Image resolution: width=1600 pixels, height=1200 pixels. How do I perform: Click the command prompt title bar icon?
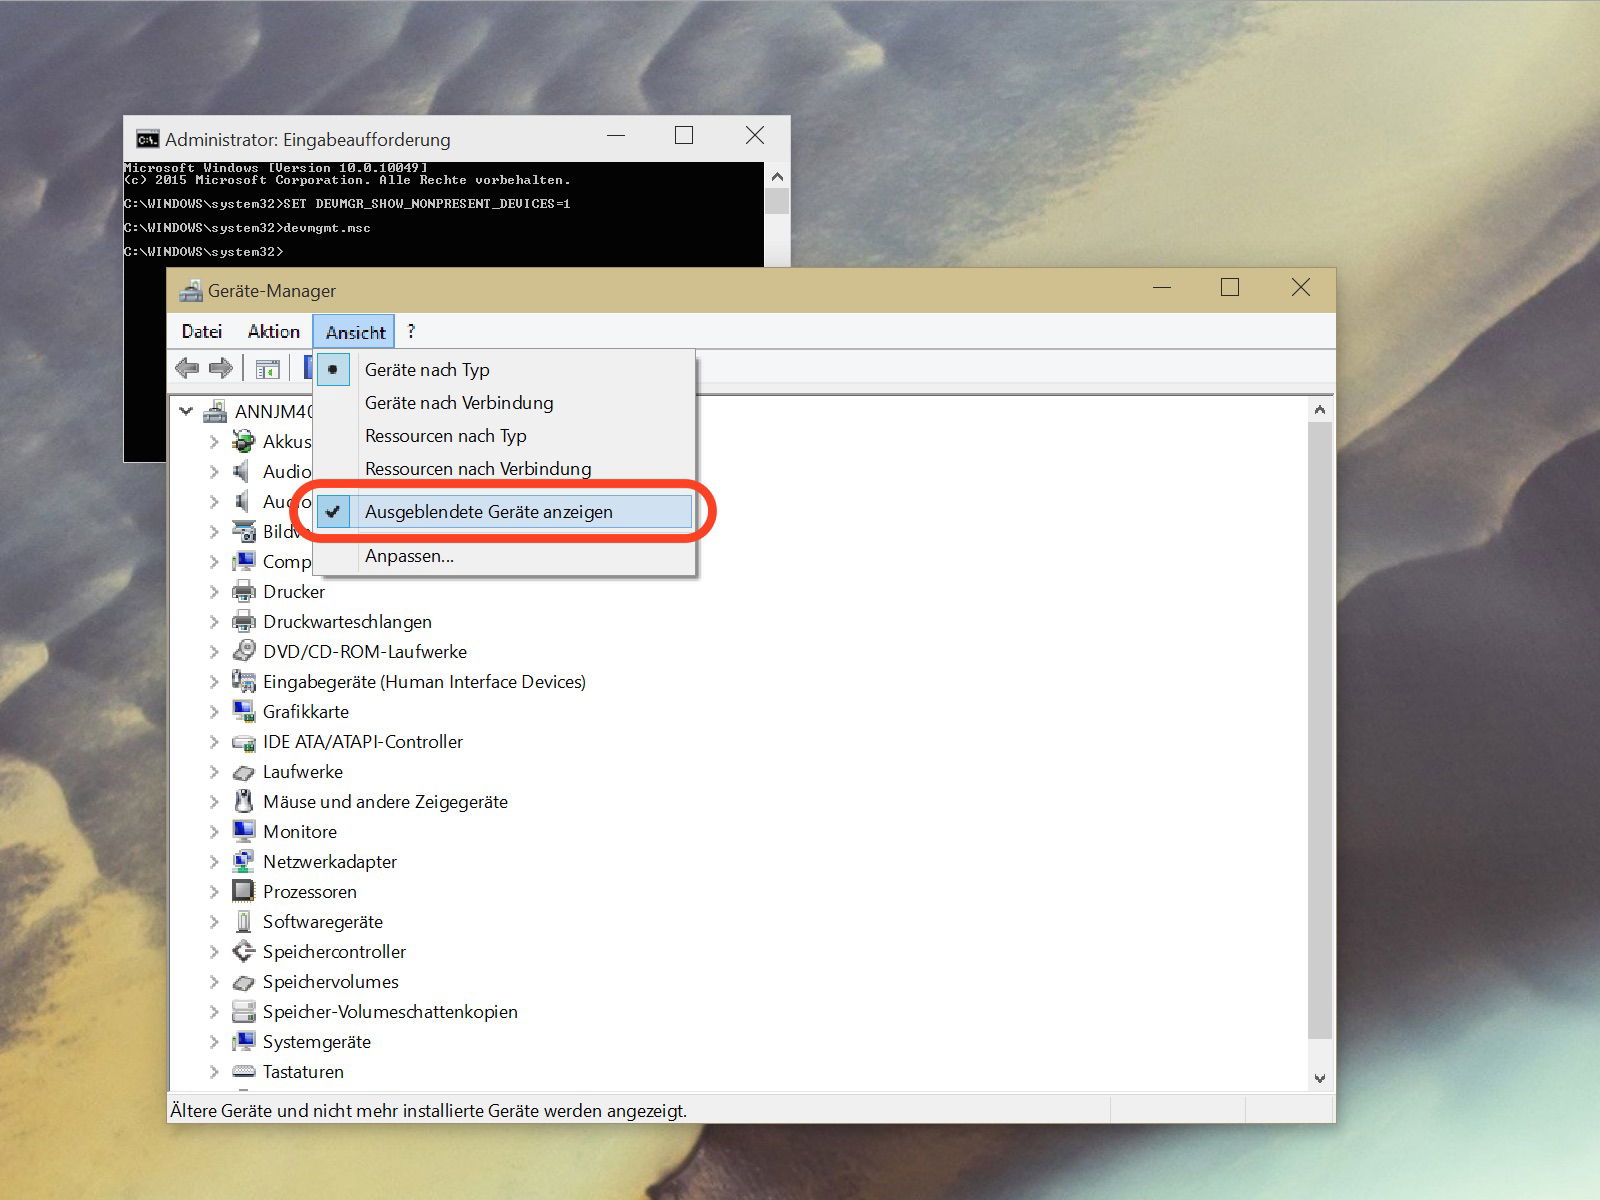(148, 139)
